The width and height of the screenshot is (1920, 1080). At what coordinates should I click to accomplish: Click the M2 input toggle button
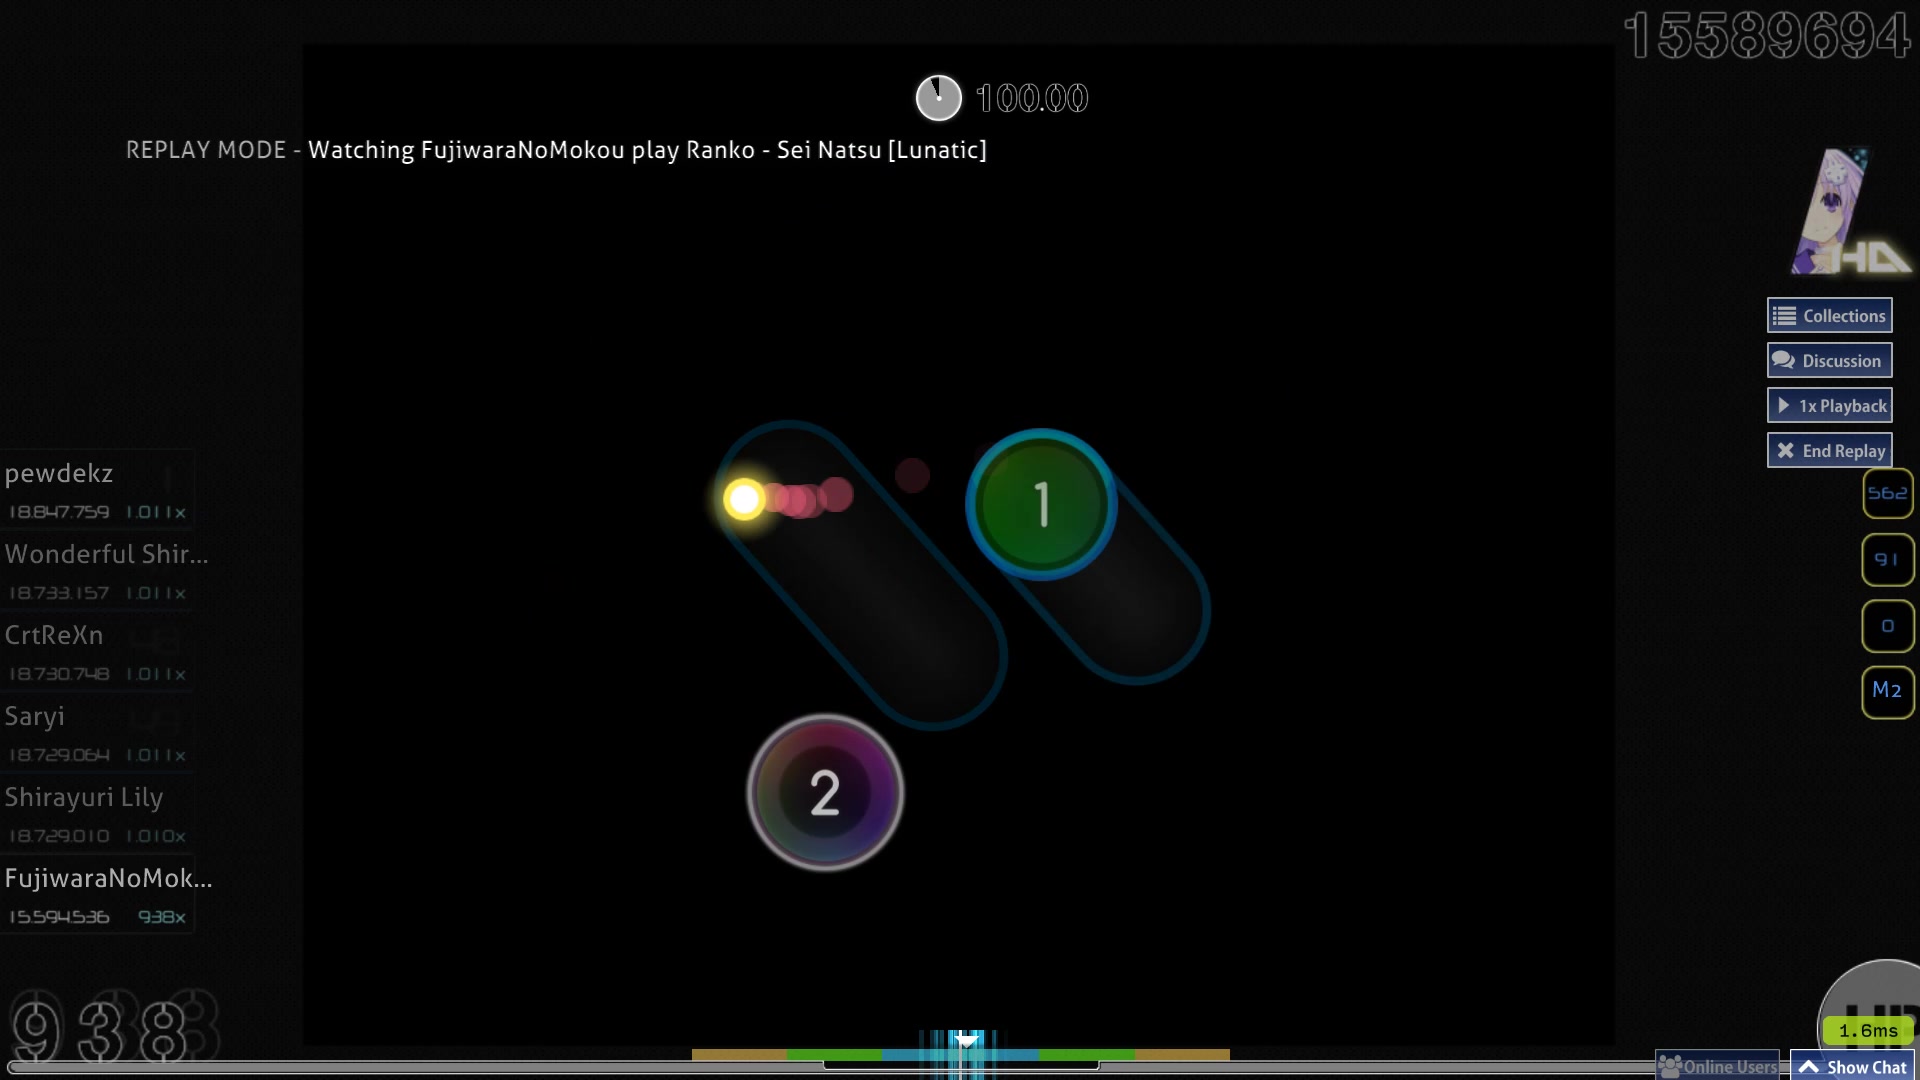coord(1888,690)
